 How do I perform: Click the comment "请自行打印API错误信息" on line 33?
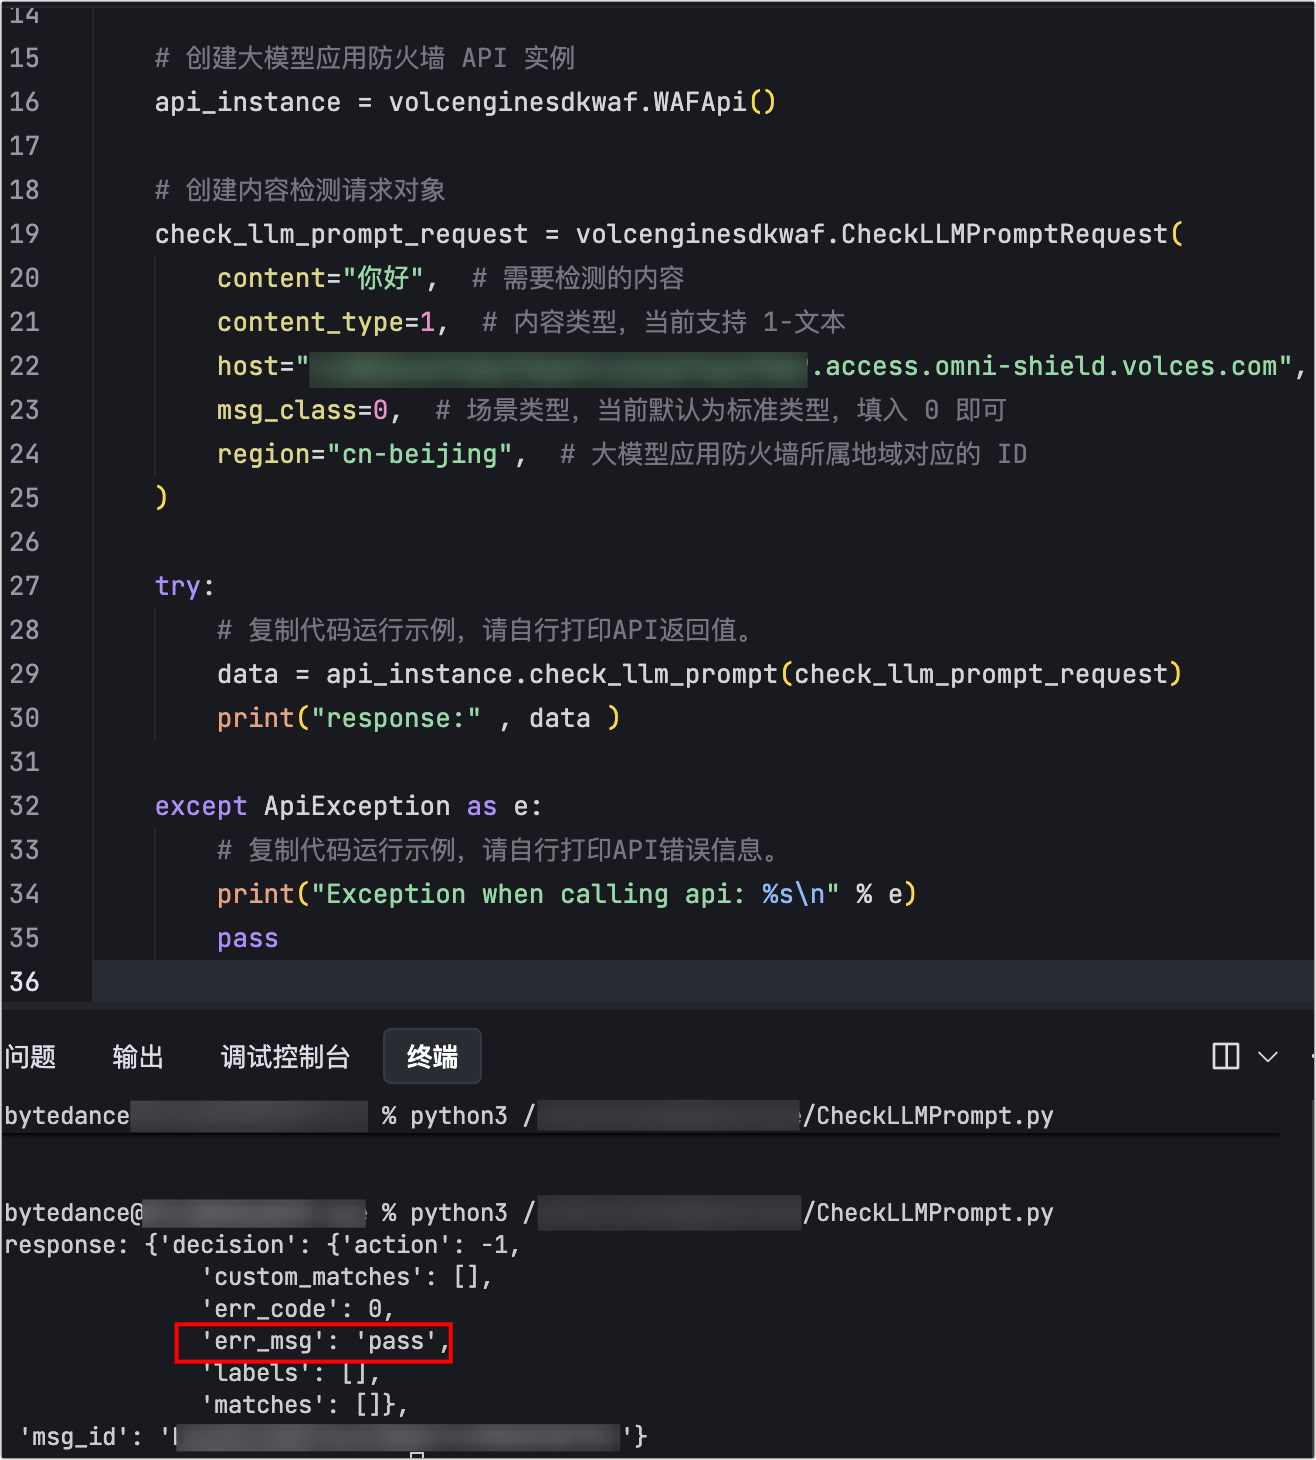click(623, 850)
